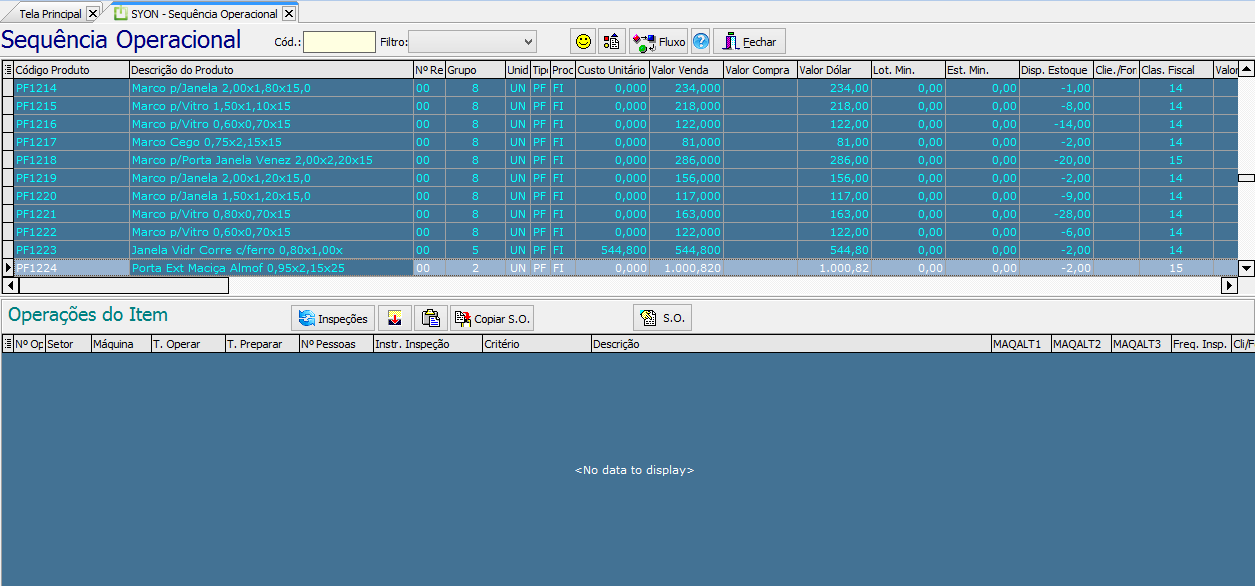Close the Sequência Operacional tab

click(289, 14)
